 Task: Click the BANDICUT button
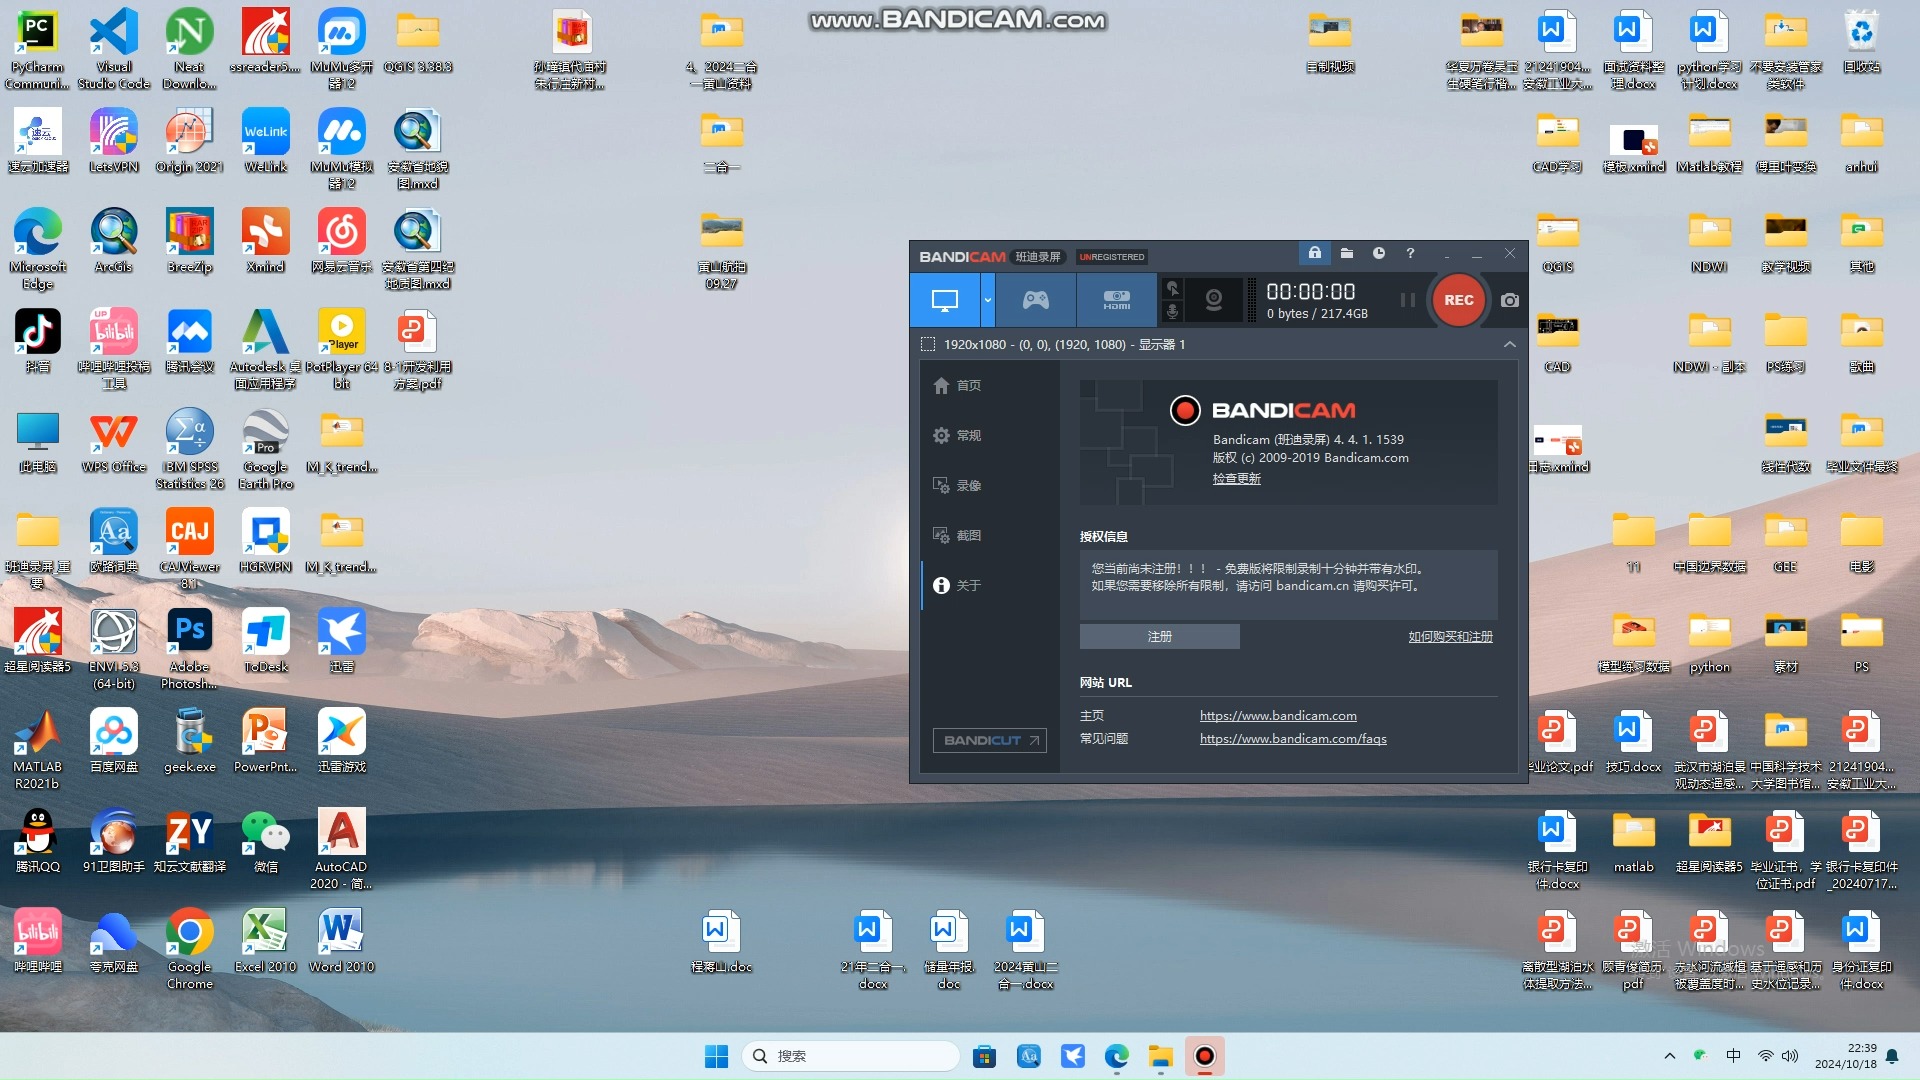click(x=989, y=740)
